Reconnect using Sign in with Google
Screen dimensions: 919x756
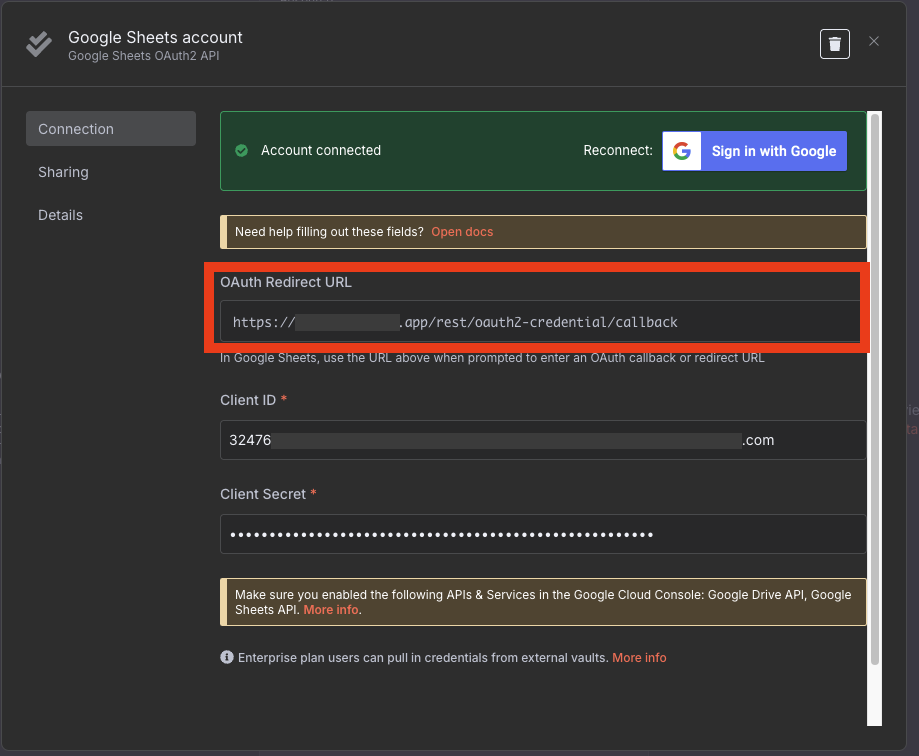754,151
